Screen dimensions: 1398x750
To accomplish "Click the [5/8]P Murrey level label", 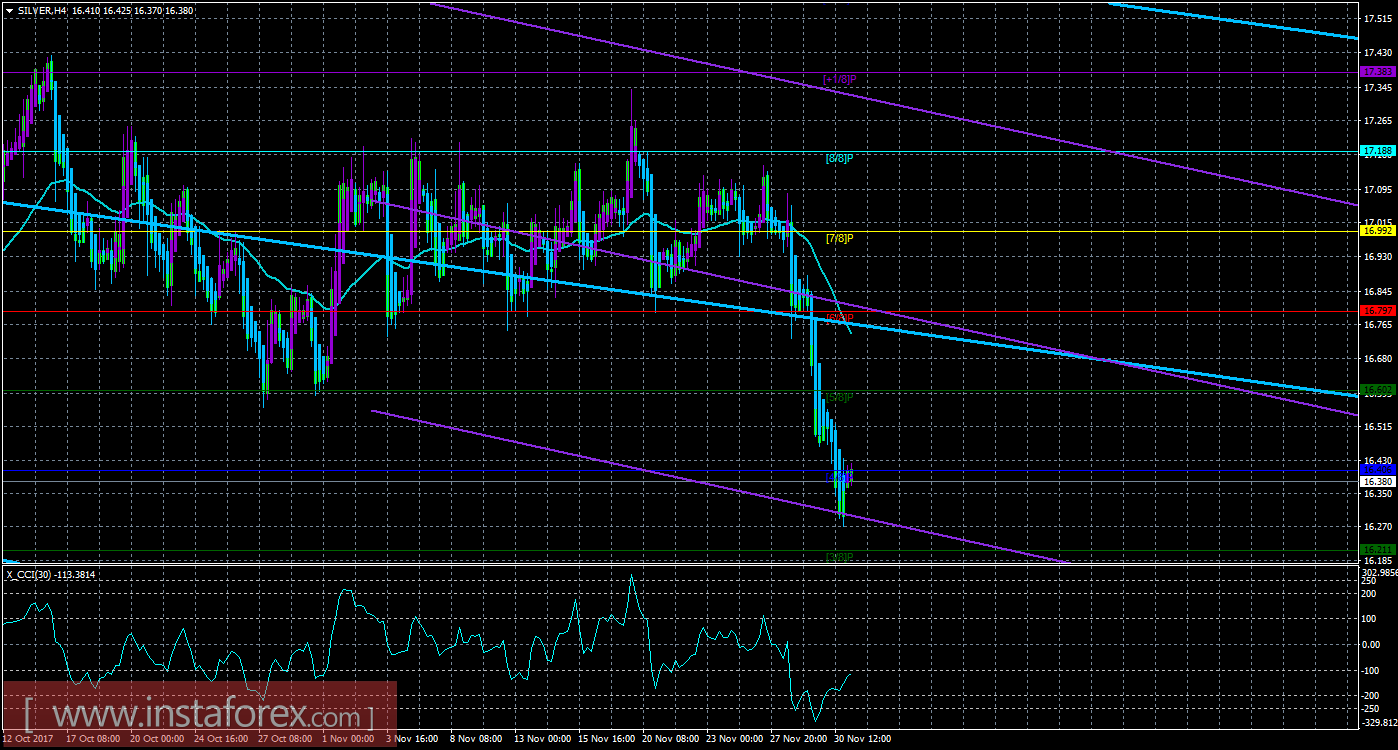I will (839, 397).
